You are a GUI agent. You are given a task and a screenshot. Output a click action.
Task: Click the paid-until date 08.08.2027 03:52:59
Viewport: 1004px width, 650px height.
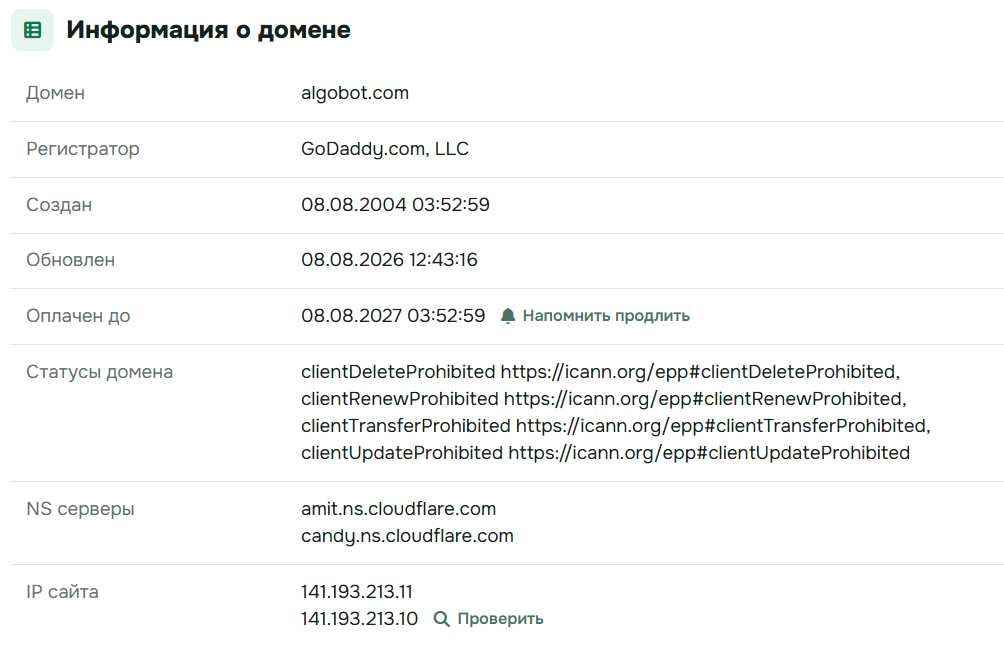click(x=393, y=316)
